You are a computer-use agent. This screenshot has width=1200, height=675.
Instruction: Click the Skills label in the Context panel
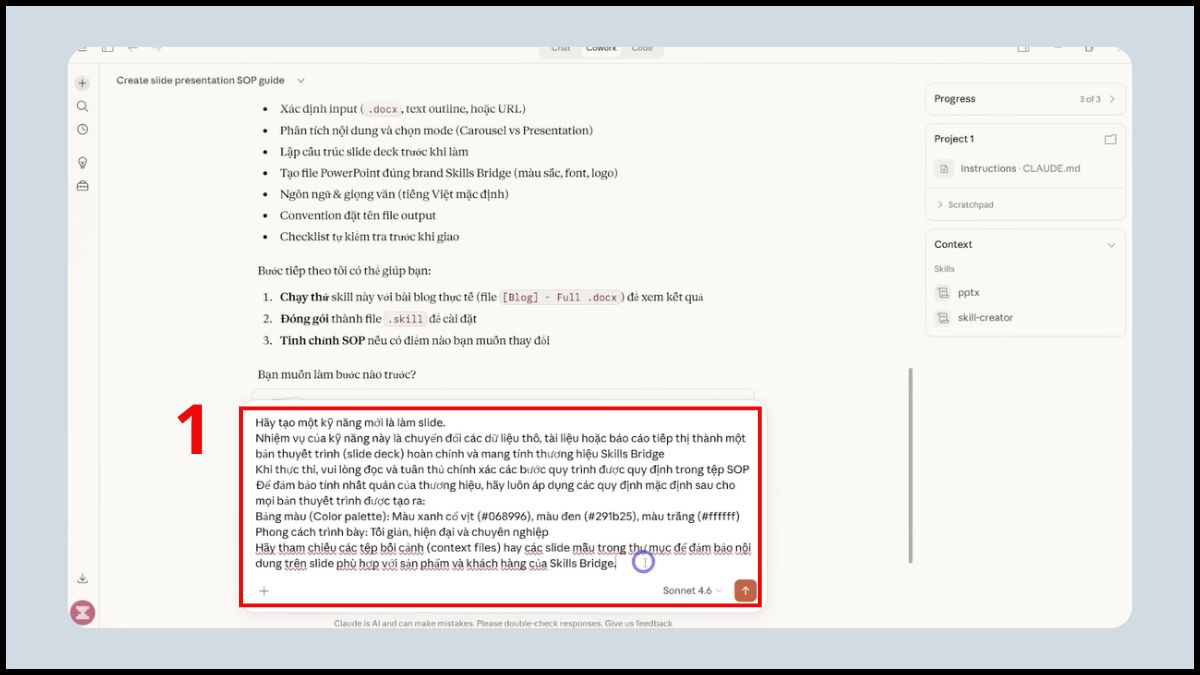(944, 269)
